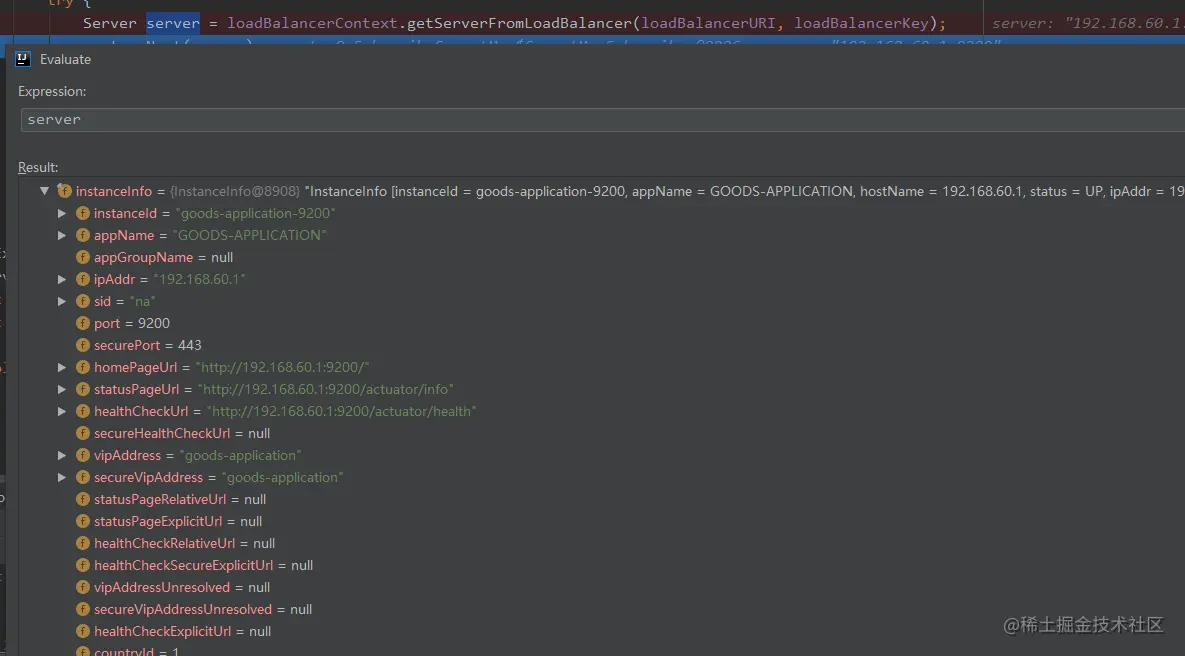Click the field icon beside port
The height and width of the screenshot is (656, 1185).
coord(83,323)
